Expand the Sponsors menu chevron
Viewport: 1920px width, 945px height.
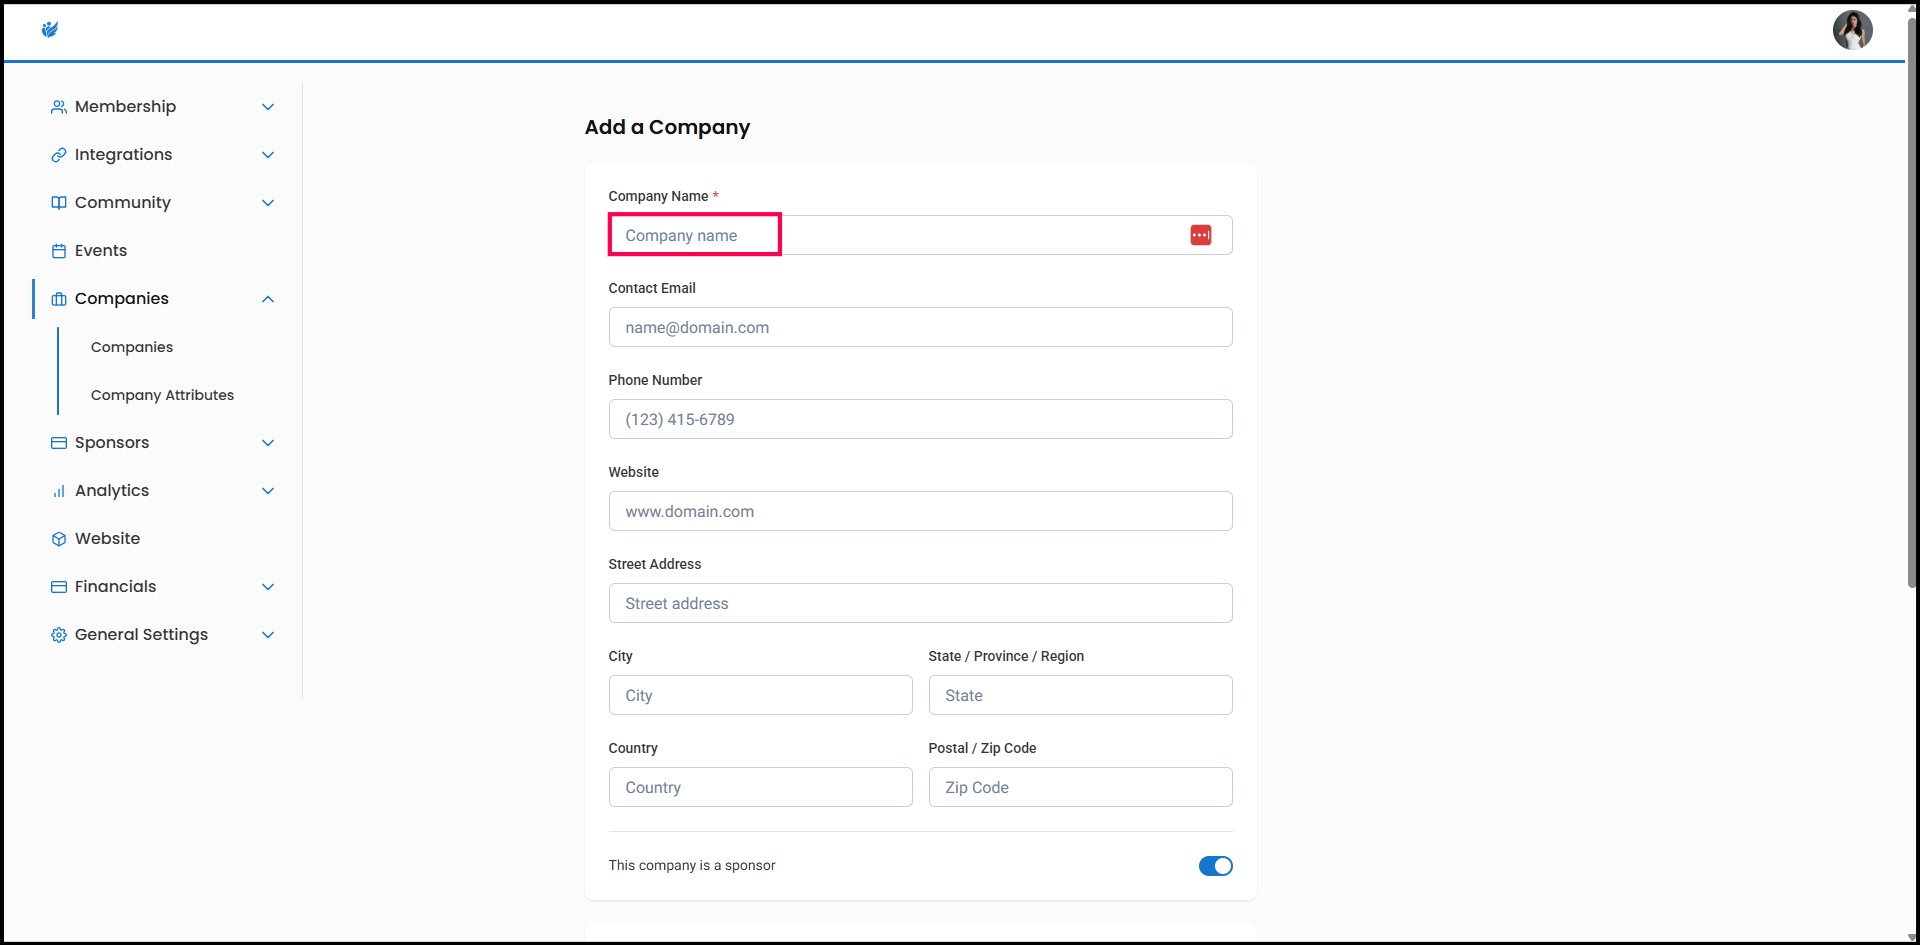pyautogui.click(x=268, y=443)
